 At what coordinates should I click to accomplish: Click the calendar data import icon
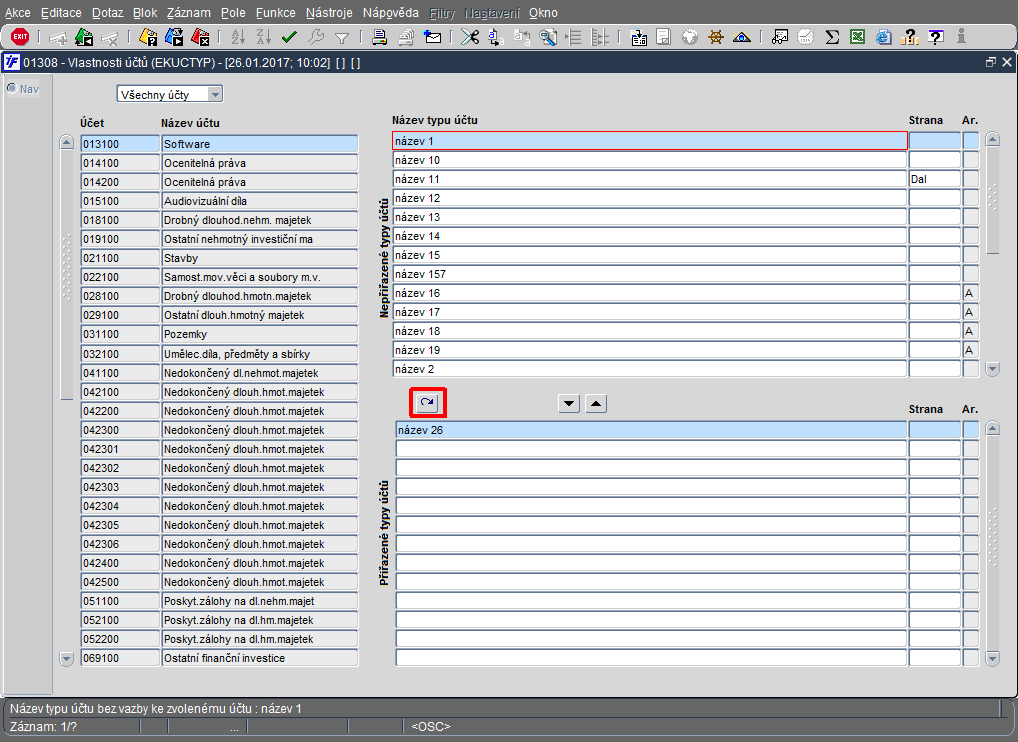(639, 37)
